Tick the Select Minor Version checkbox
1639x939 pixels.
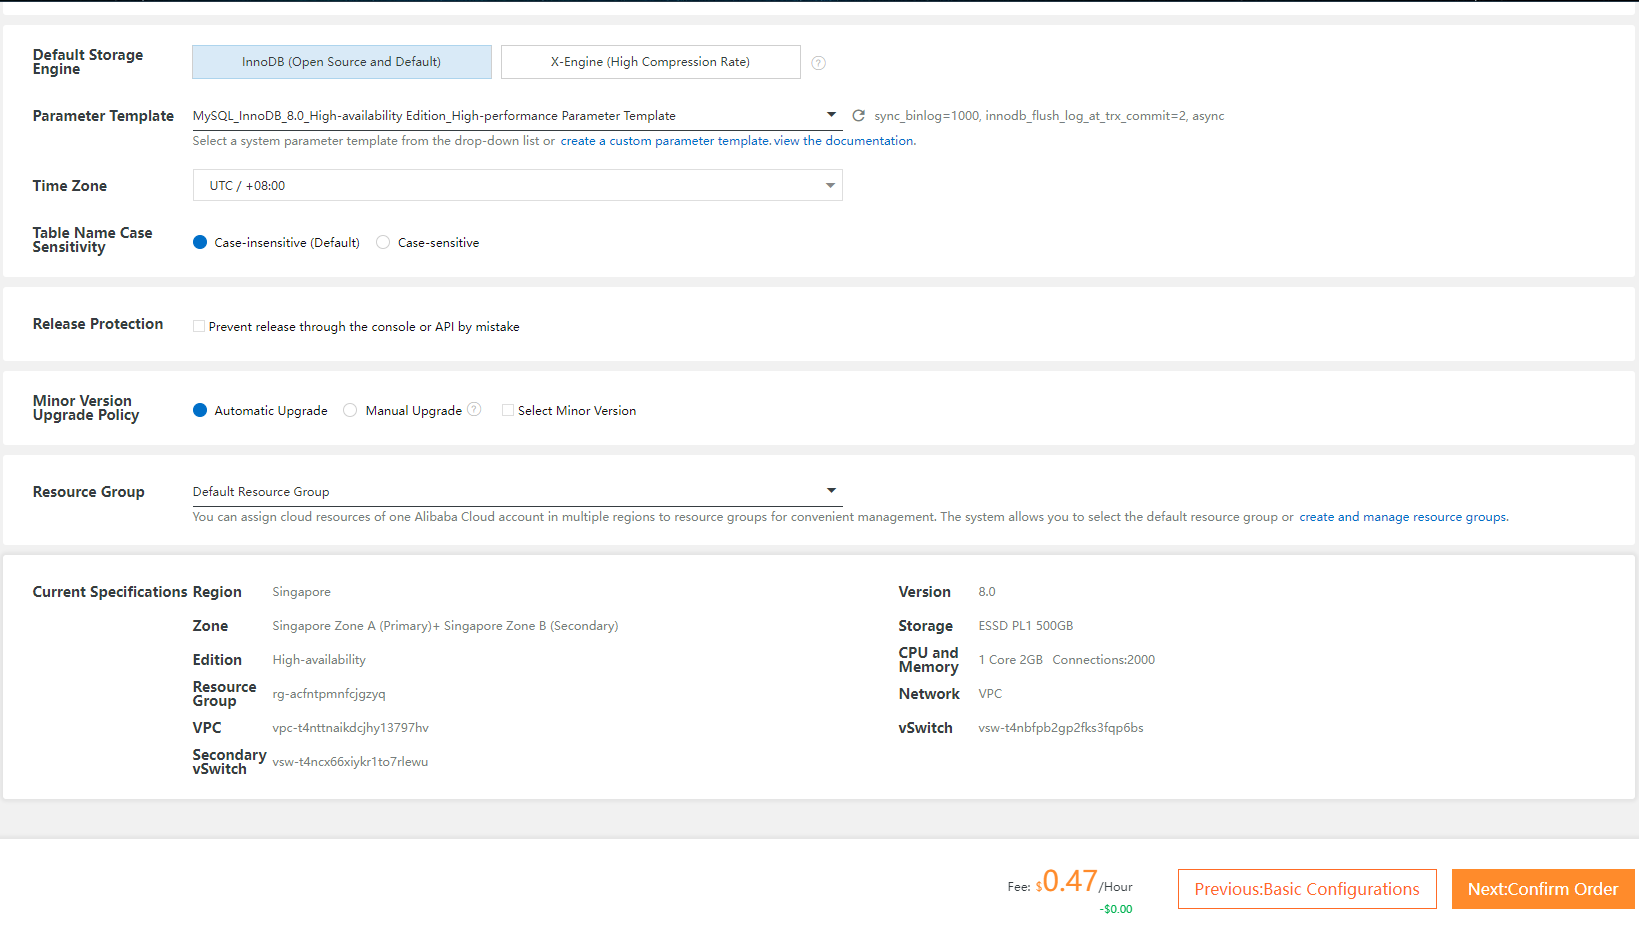[x=508, y=410]
